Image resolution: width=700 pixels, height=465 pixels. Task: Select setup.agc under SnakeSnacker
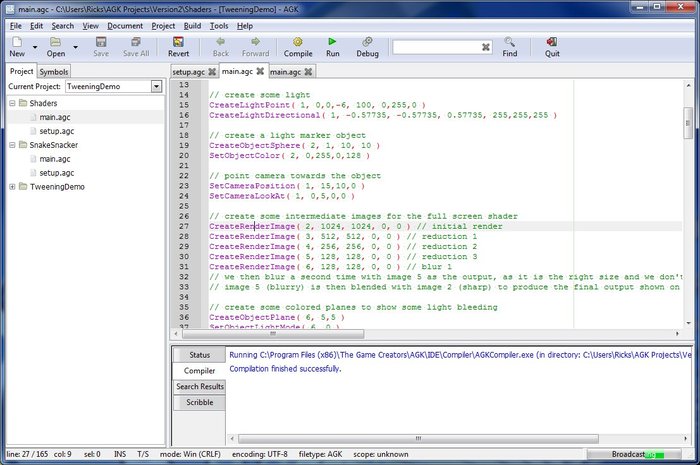[56, 173]
